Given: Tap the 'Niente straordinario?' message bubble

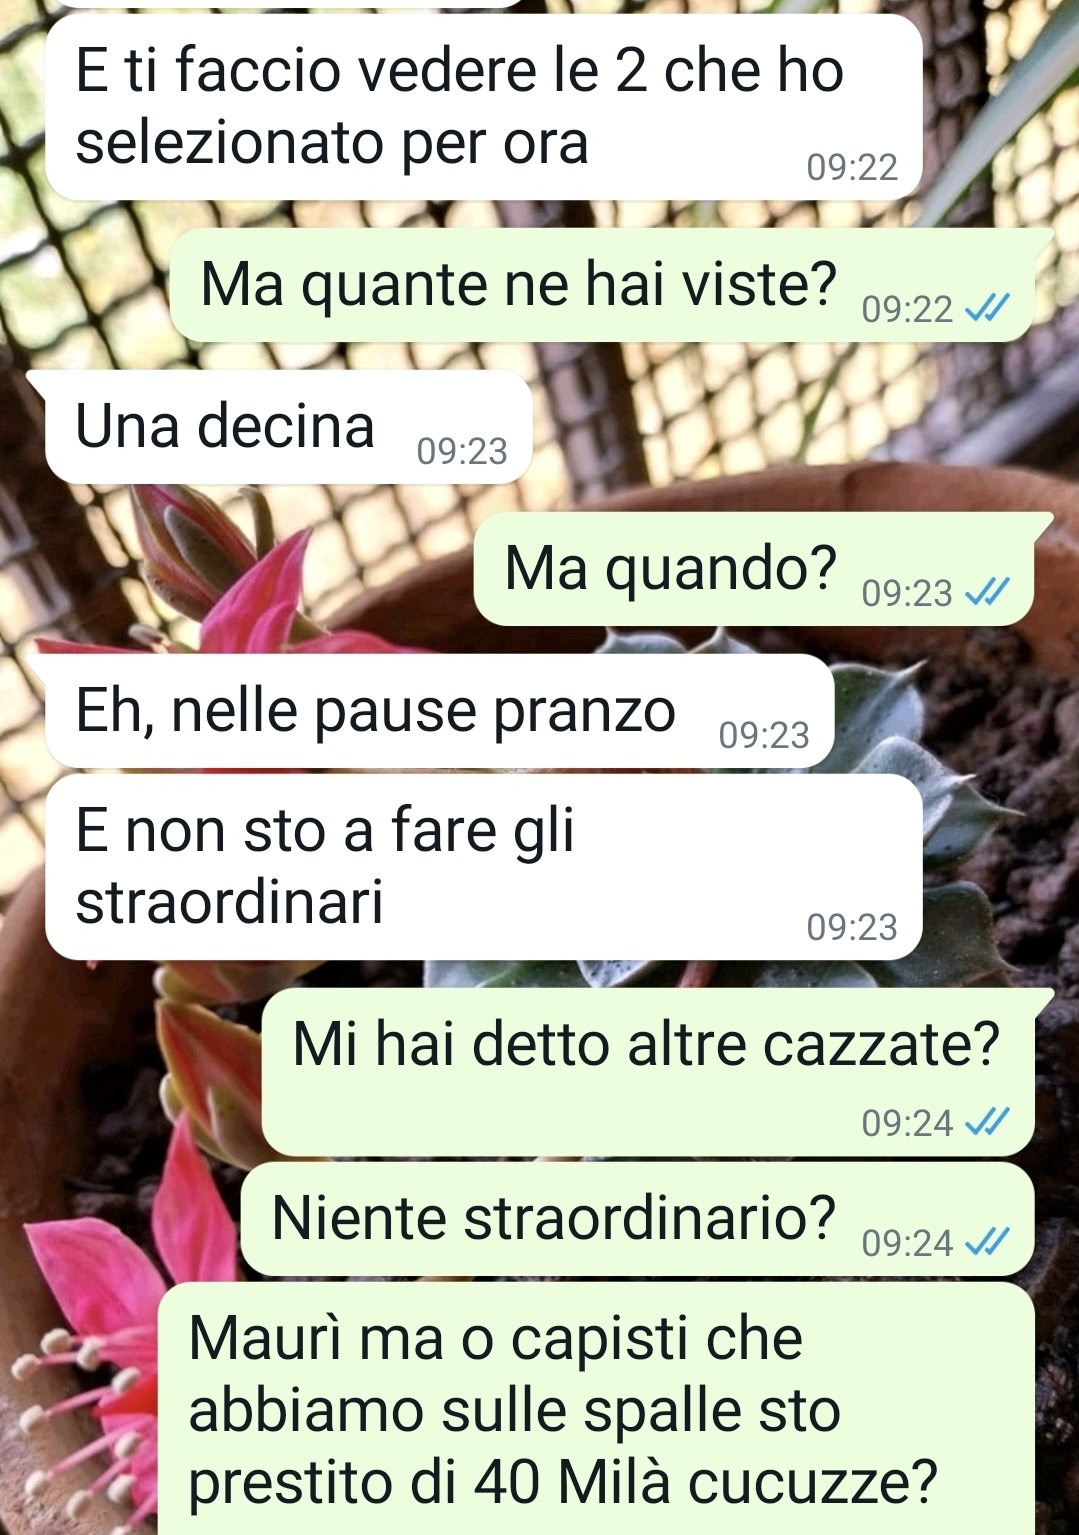Looking at the screenshot, I should click(637, 1219).
